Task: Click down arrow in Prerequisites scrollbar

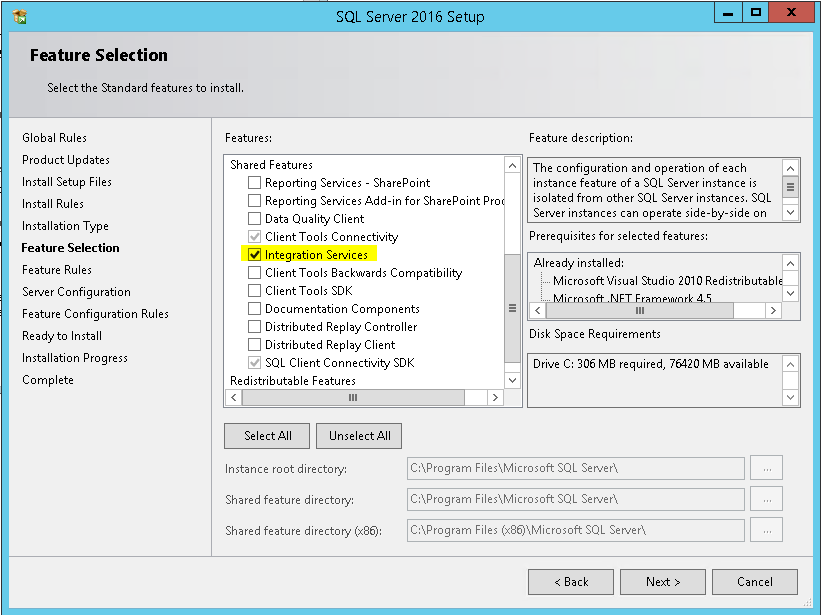Action: click(790, 293)
